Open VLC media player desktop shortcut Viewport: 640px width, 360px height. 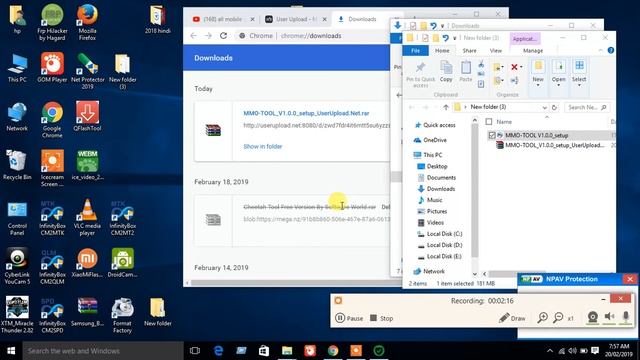pos(87,217)
